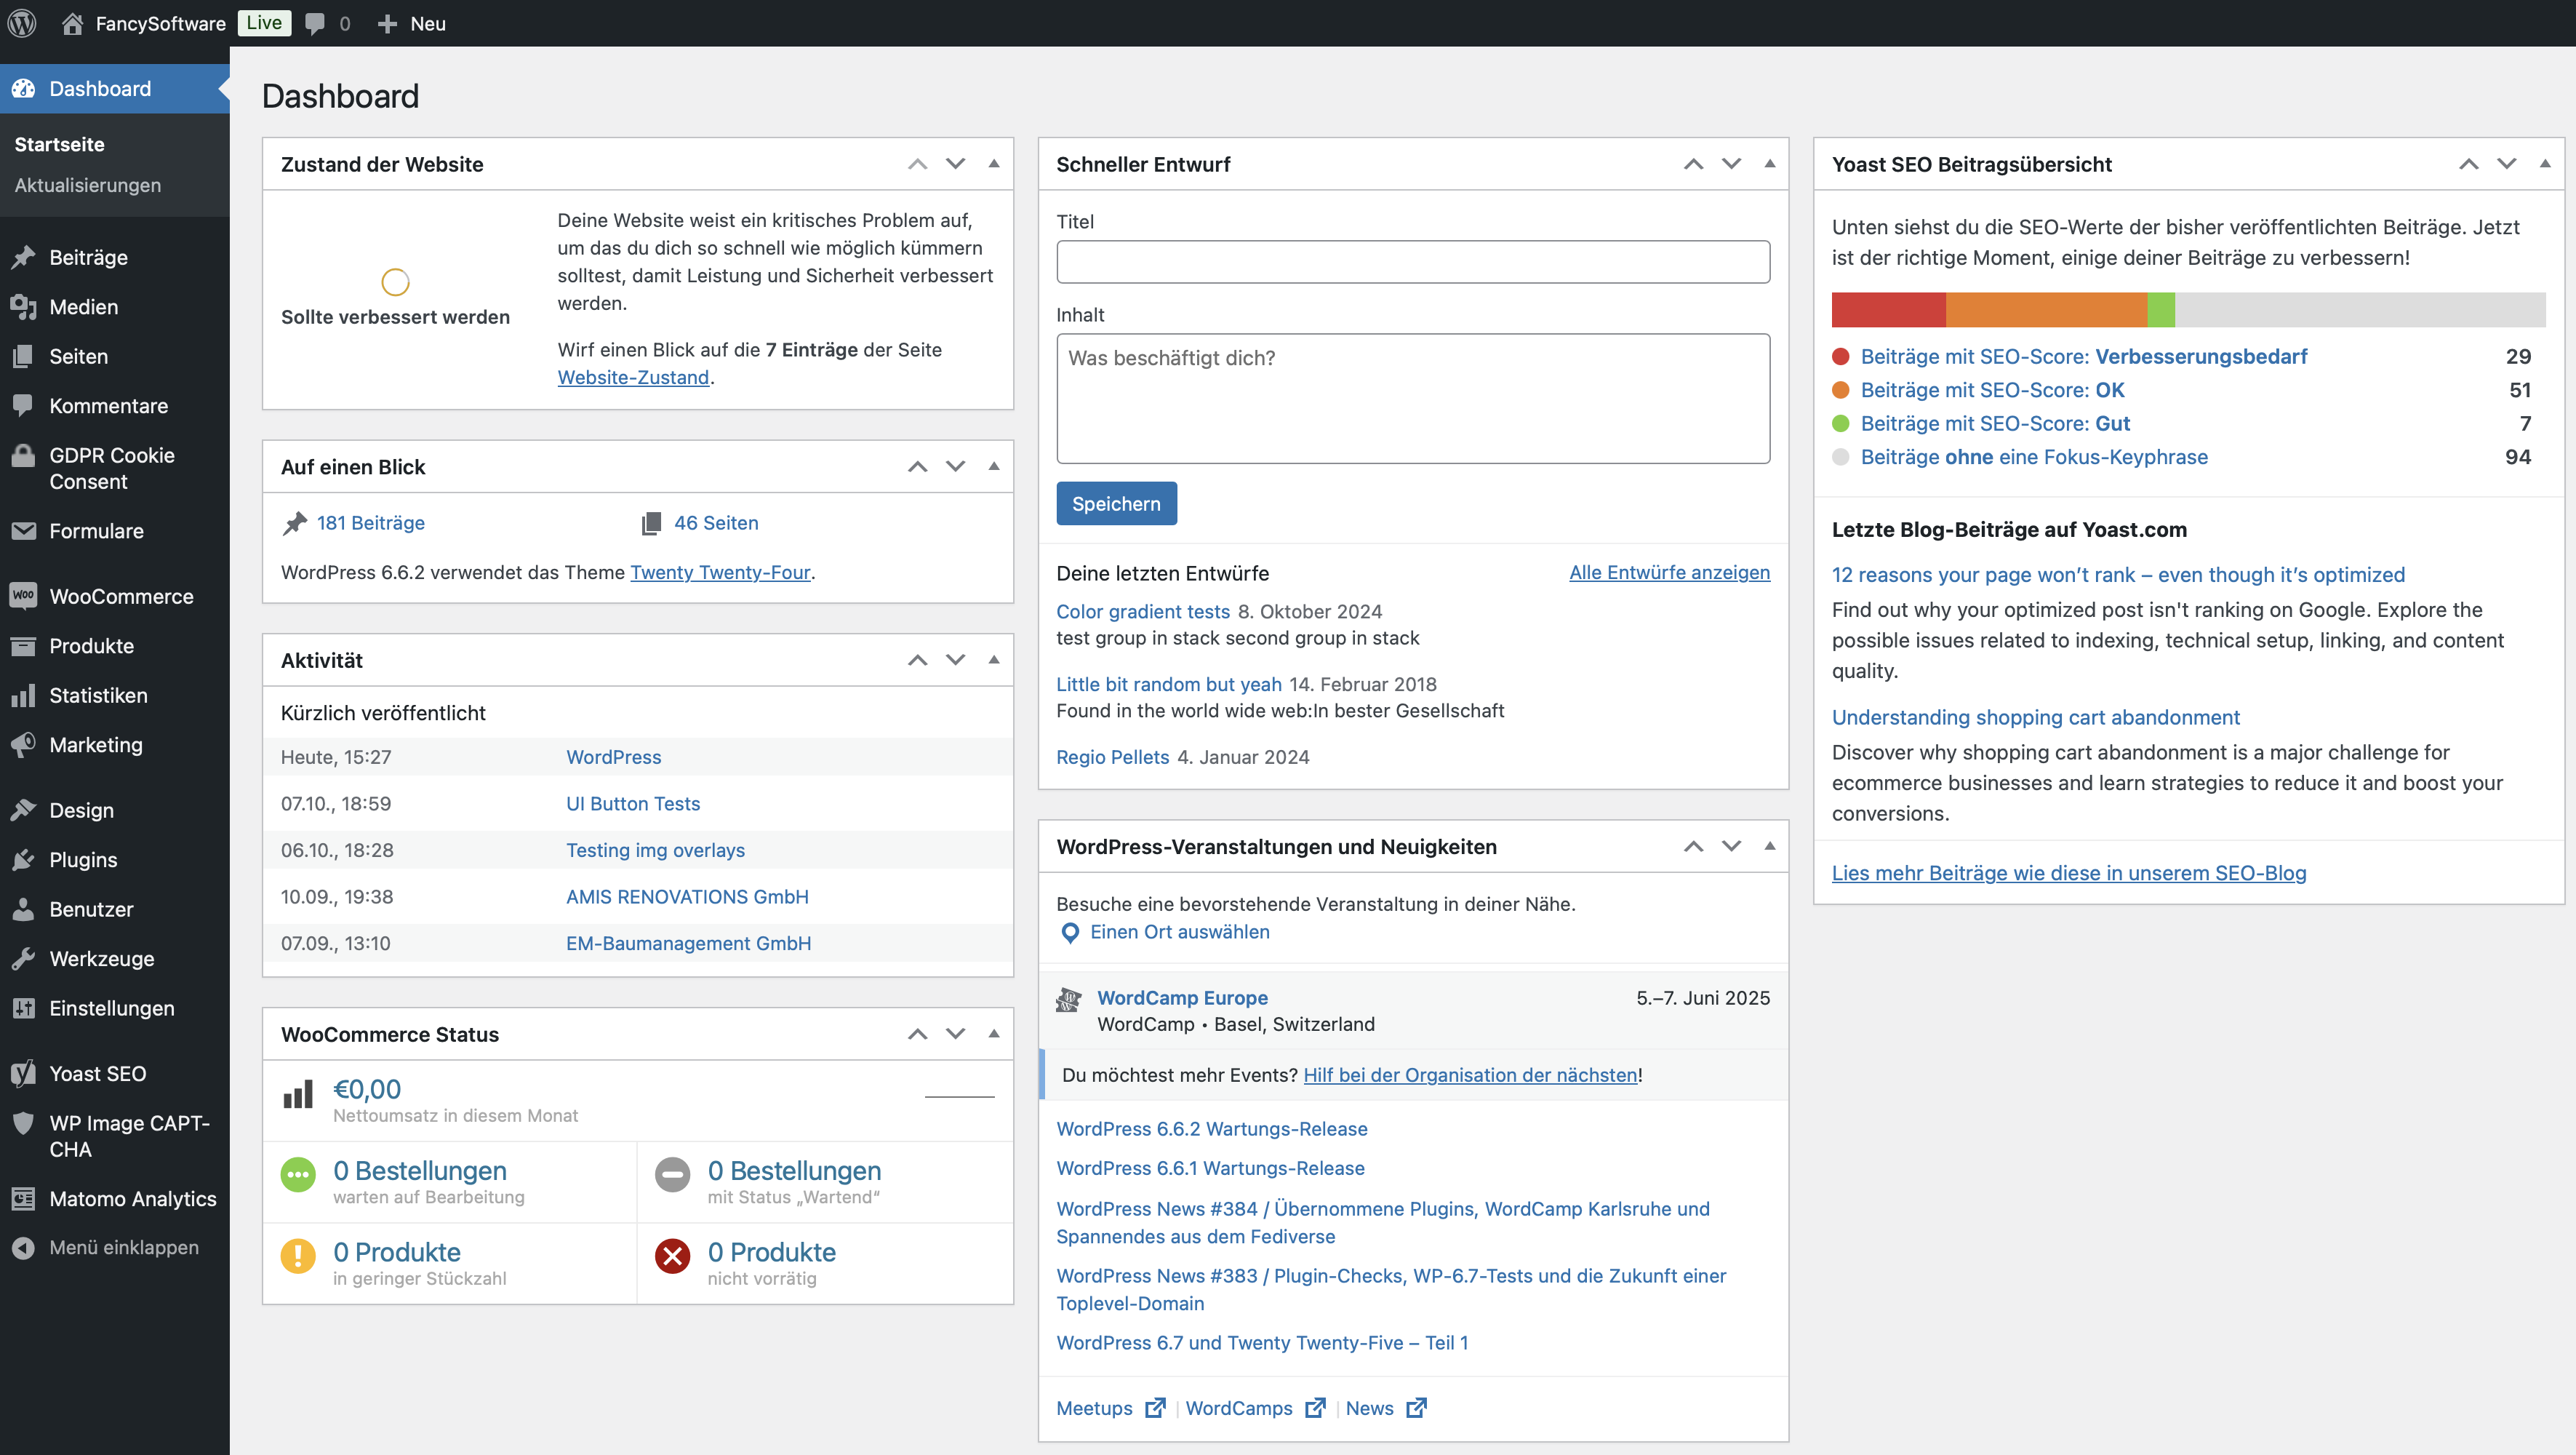Focus the Inhalt text area
This screenshot has height=1455, width=2576.
point(1413,398)
